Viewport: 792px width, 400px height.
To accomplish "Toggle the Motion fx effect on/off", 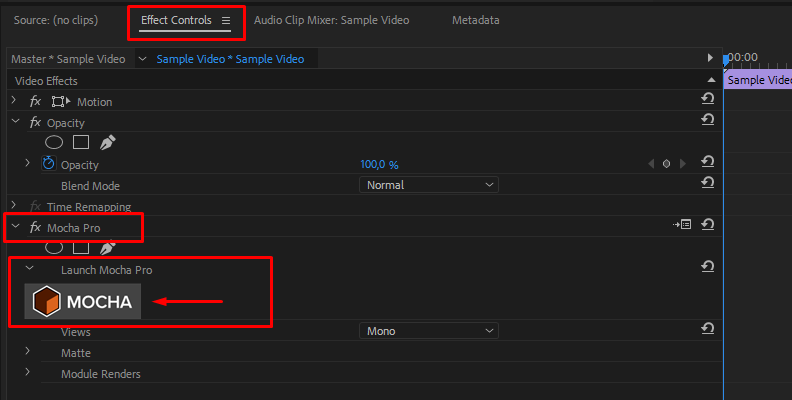I will [x=35, y=102].
